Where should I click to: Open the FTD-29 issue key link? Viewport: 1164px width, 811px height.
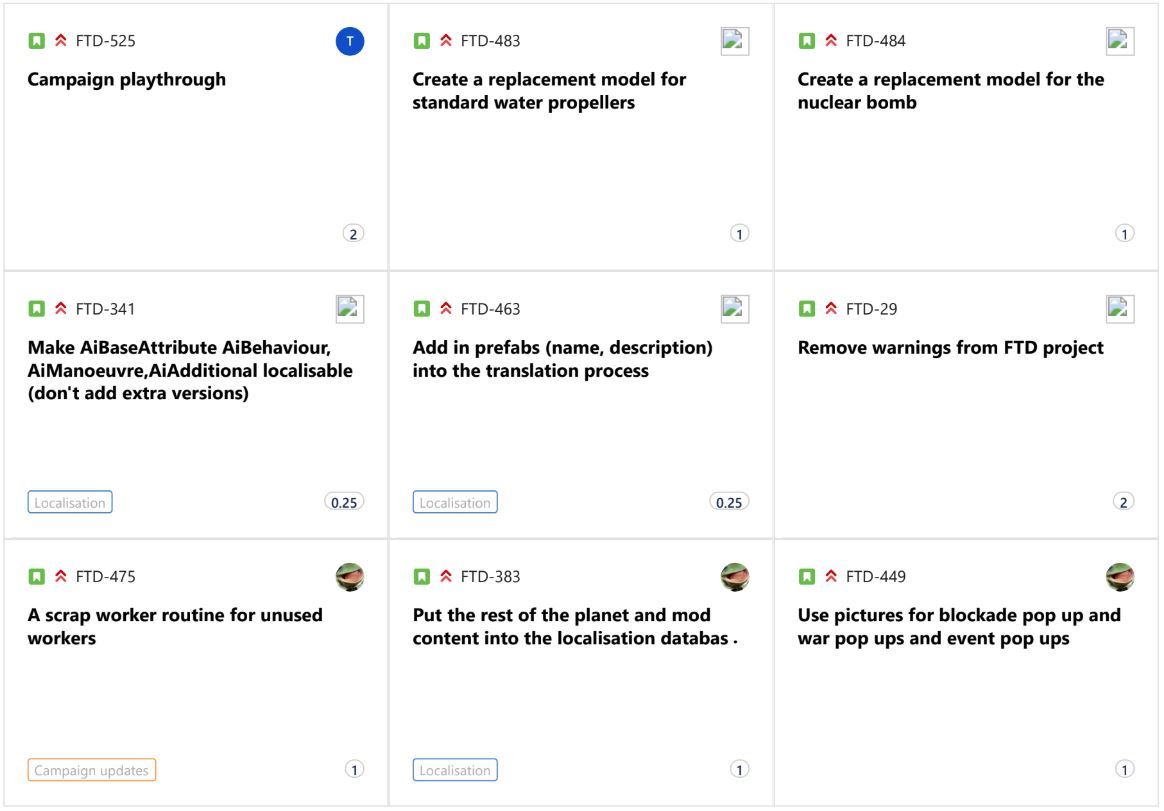pos(872,309)
